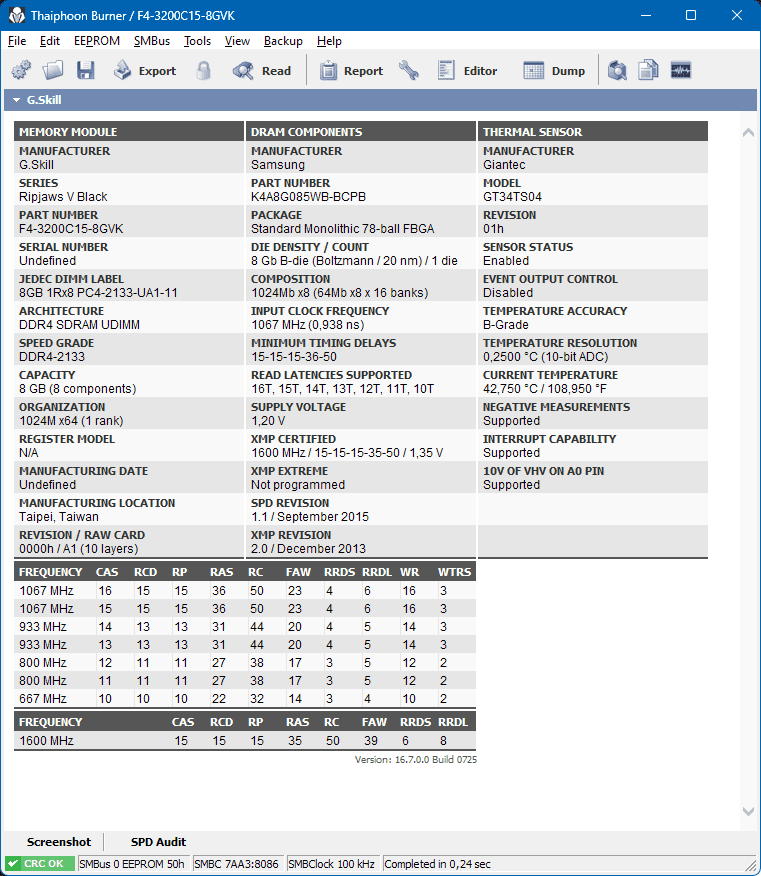Image resolution: width=761 pixels, height=876 pixels.
Task: Click the supply voltage 1,20 V value
Action: tap(268, 421)
